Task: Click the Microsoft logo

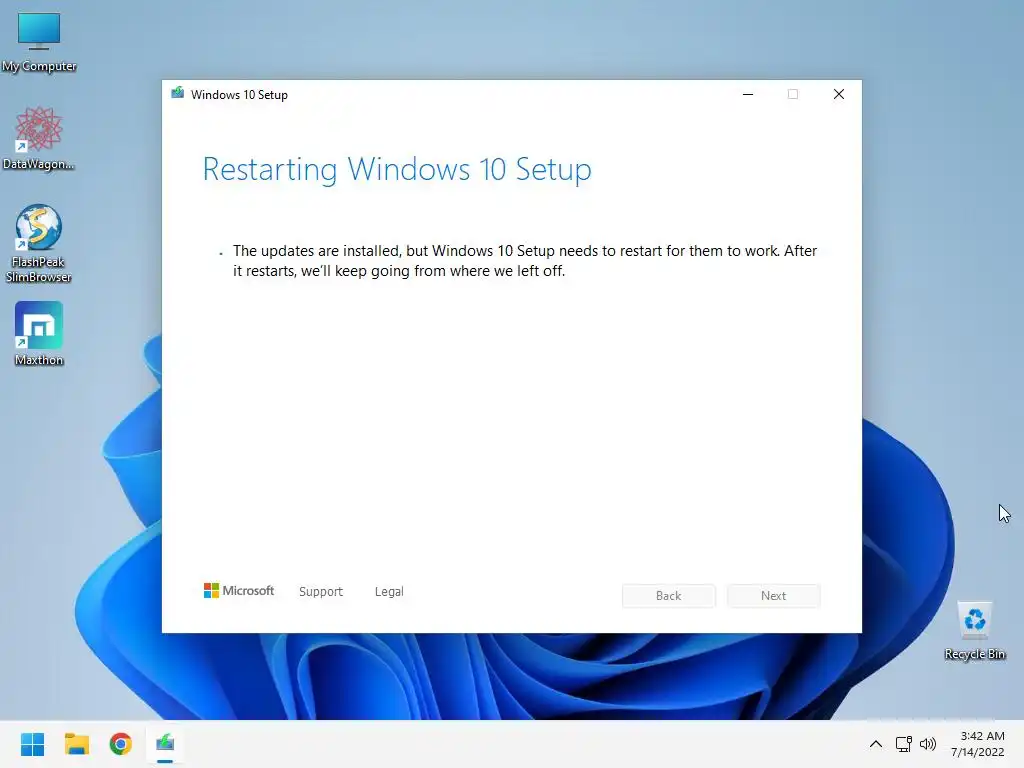Action: pyautogui.click(x=239, y=591)
